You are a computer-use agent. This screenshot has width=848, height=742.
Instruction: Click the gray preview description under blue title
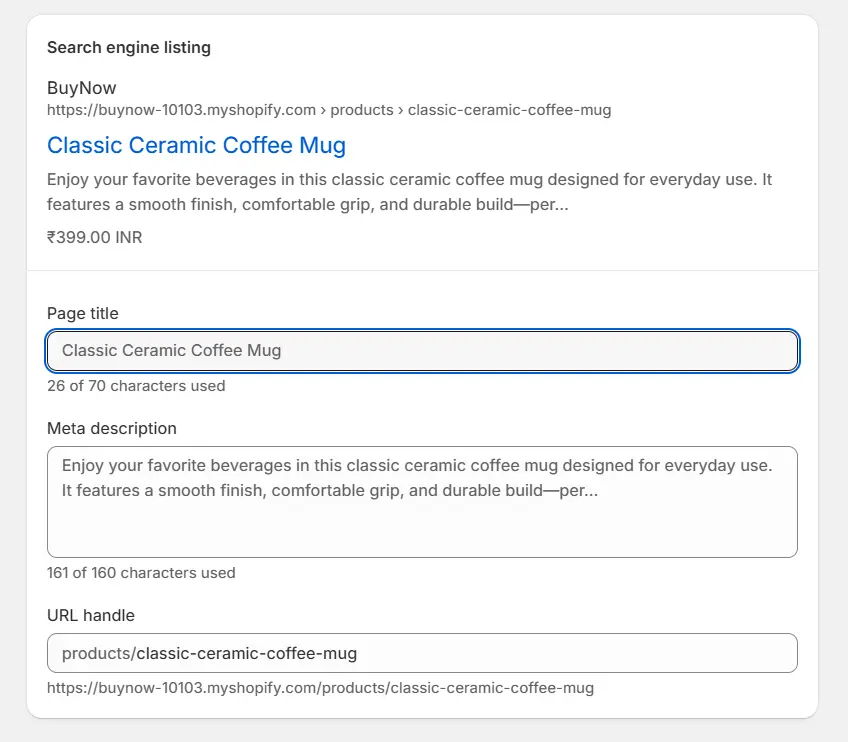tap(409, 192)
